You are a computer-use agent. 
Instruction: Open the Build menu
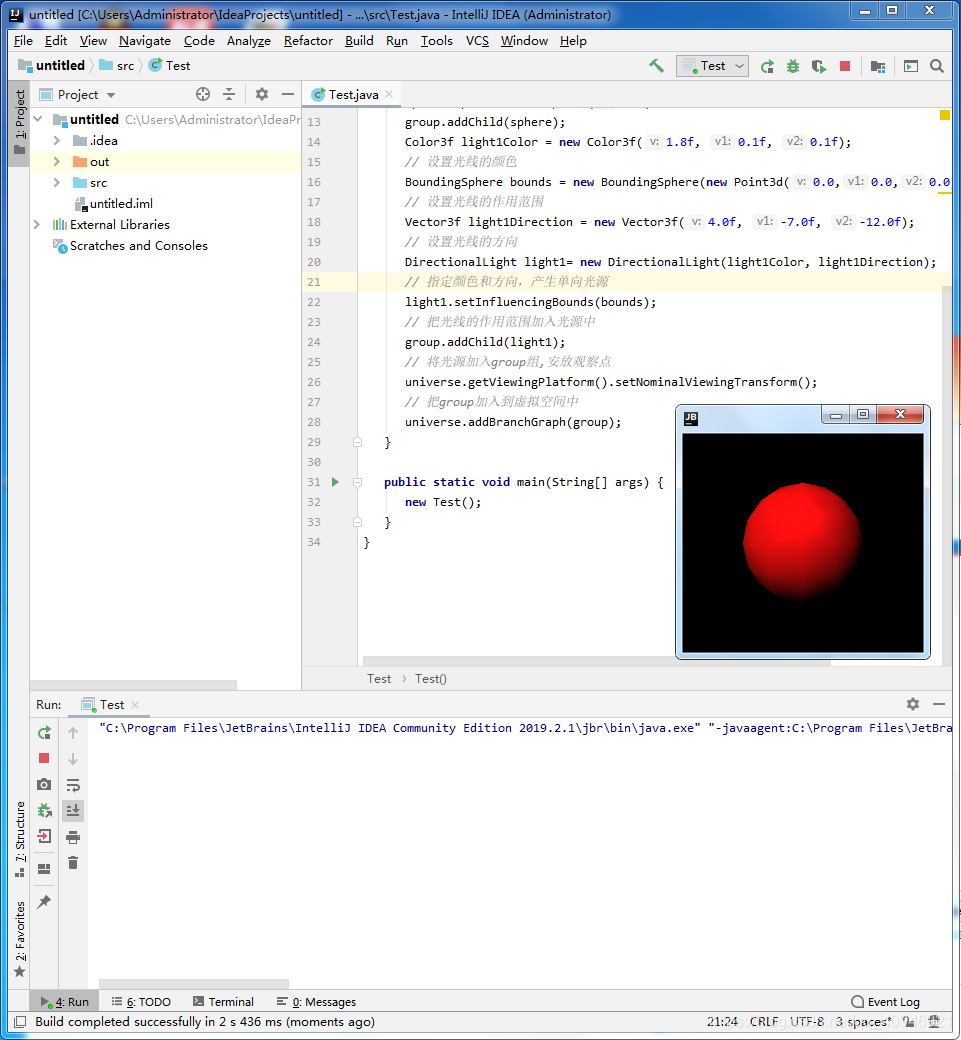(x=359, y=40)
